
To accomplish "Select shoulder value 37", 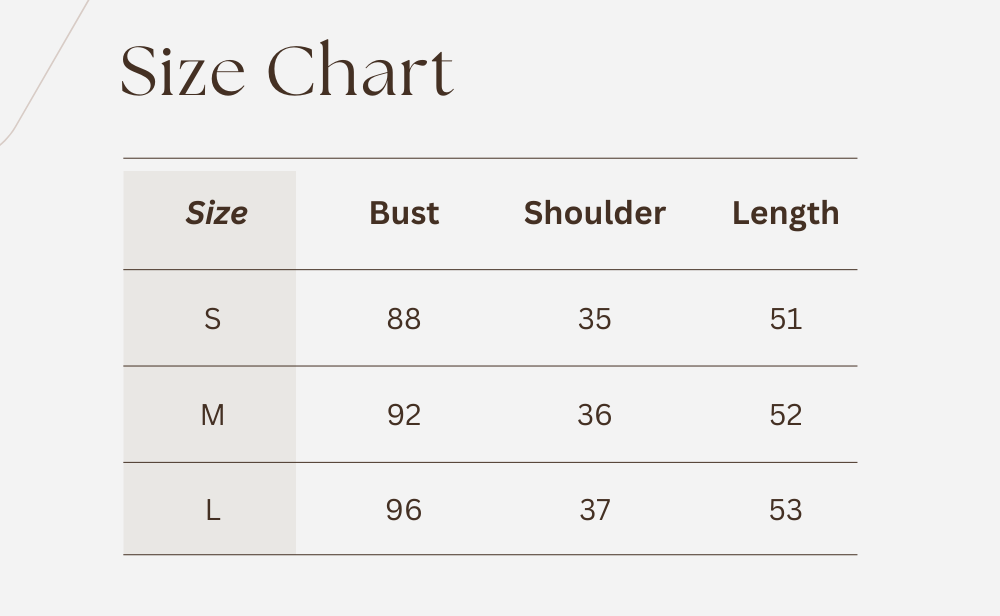I will pos(594,511).
